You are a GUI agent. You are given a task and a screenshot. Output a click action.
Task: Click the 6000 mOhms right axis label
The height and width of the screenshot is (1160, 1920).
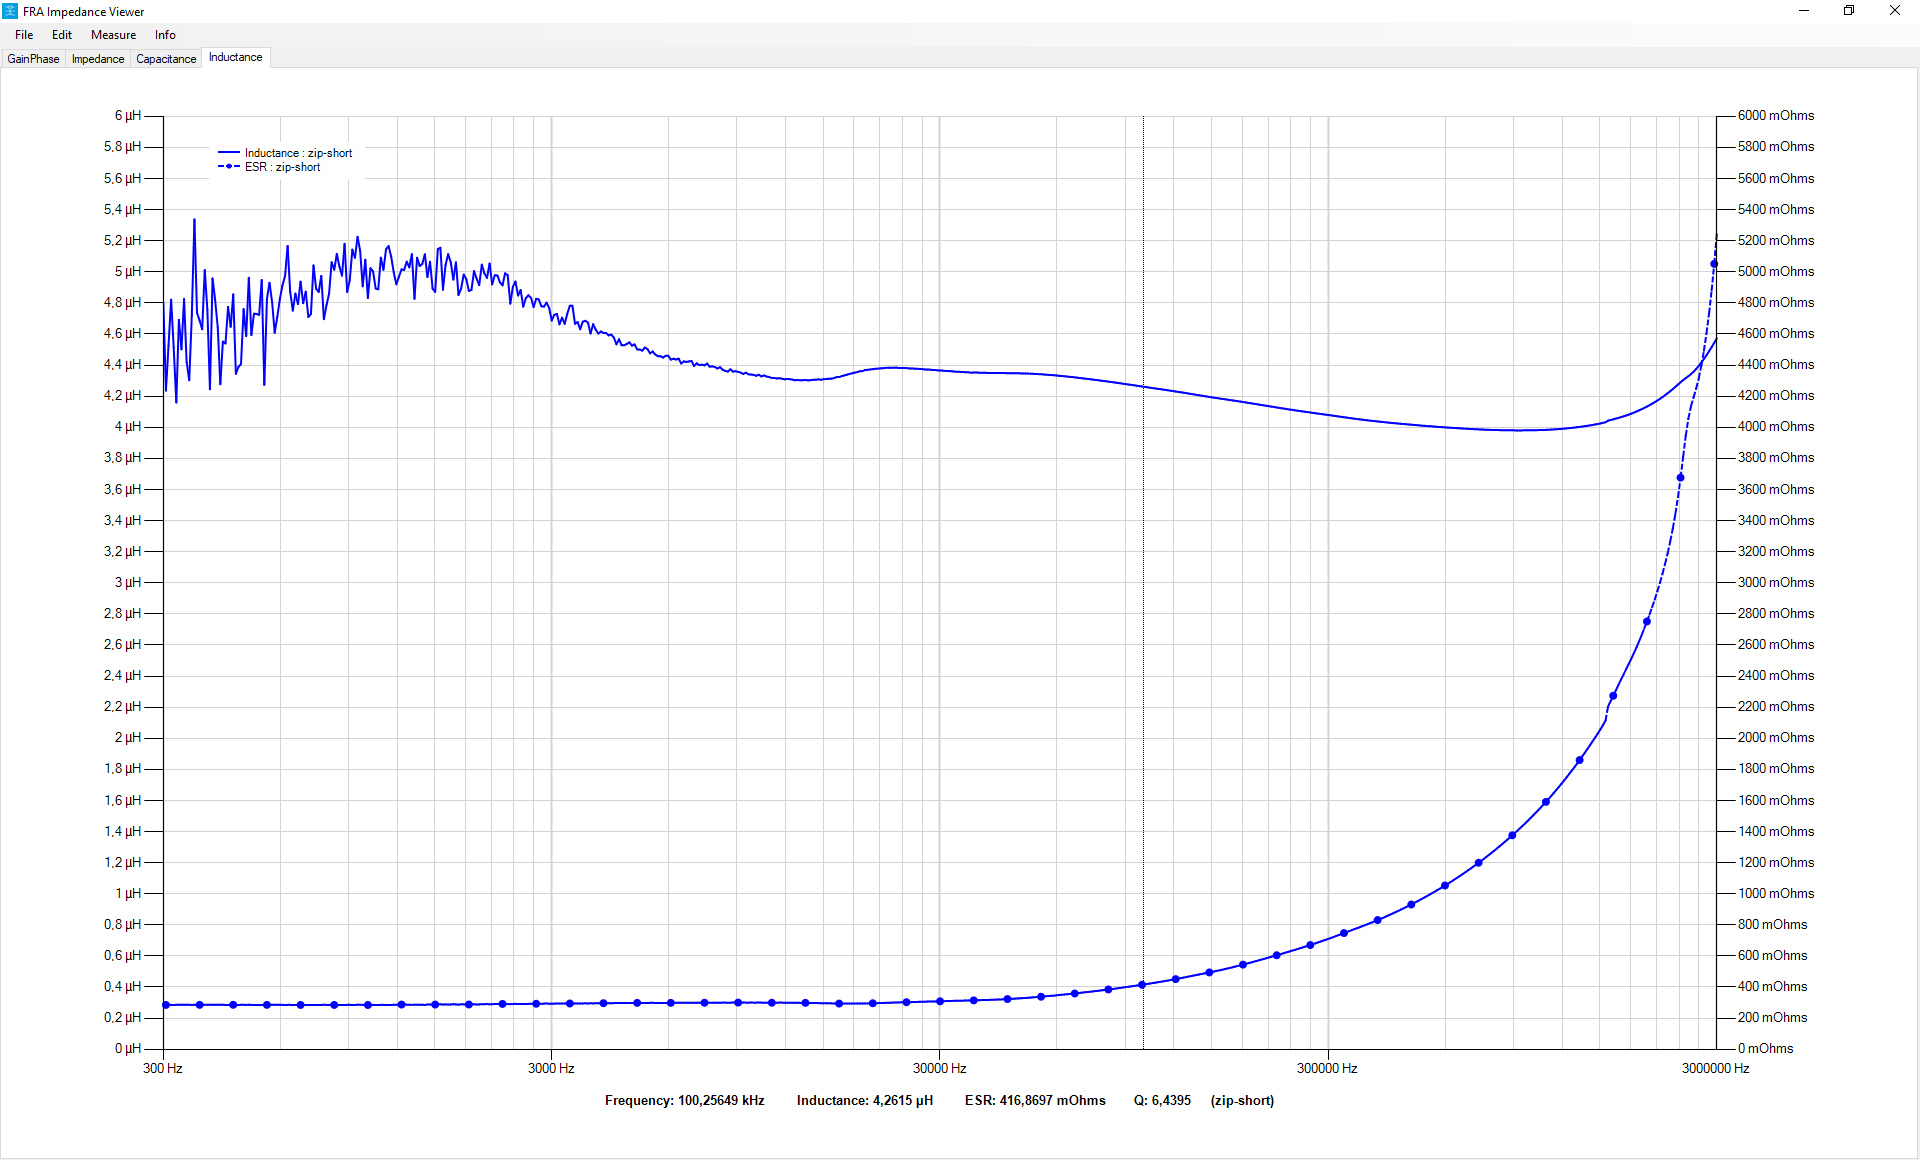click(1775, 115)
